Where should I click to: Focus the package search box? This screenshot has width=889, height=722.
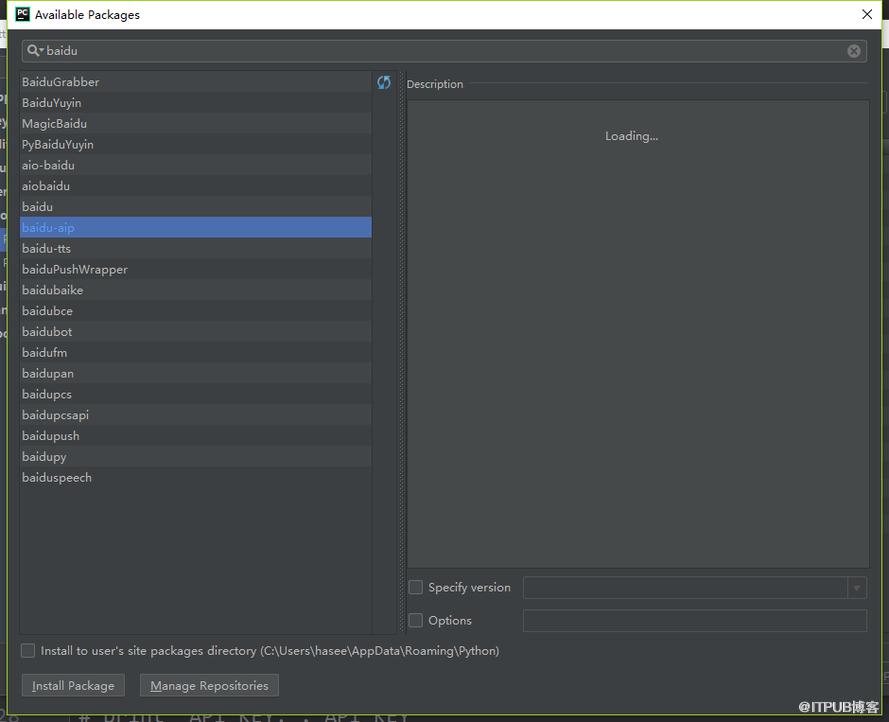(444, 51)
